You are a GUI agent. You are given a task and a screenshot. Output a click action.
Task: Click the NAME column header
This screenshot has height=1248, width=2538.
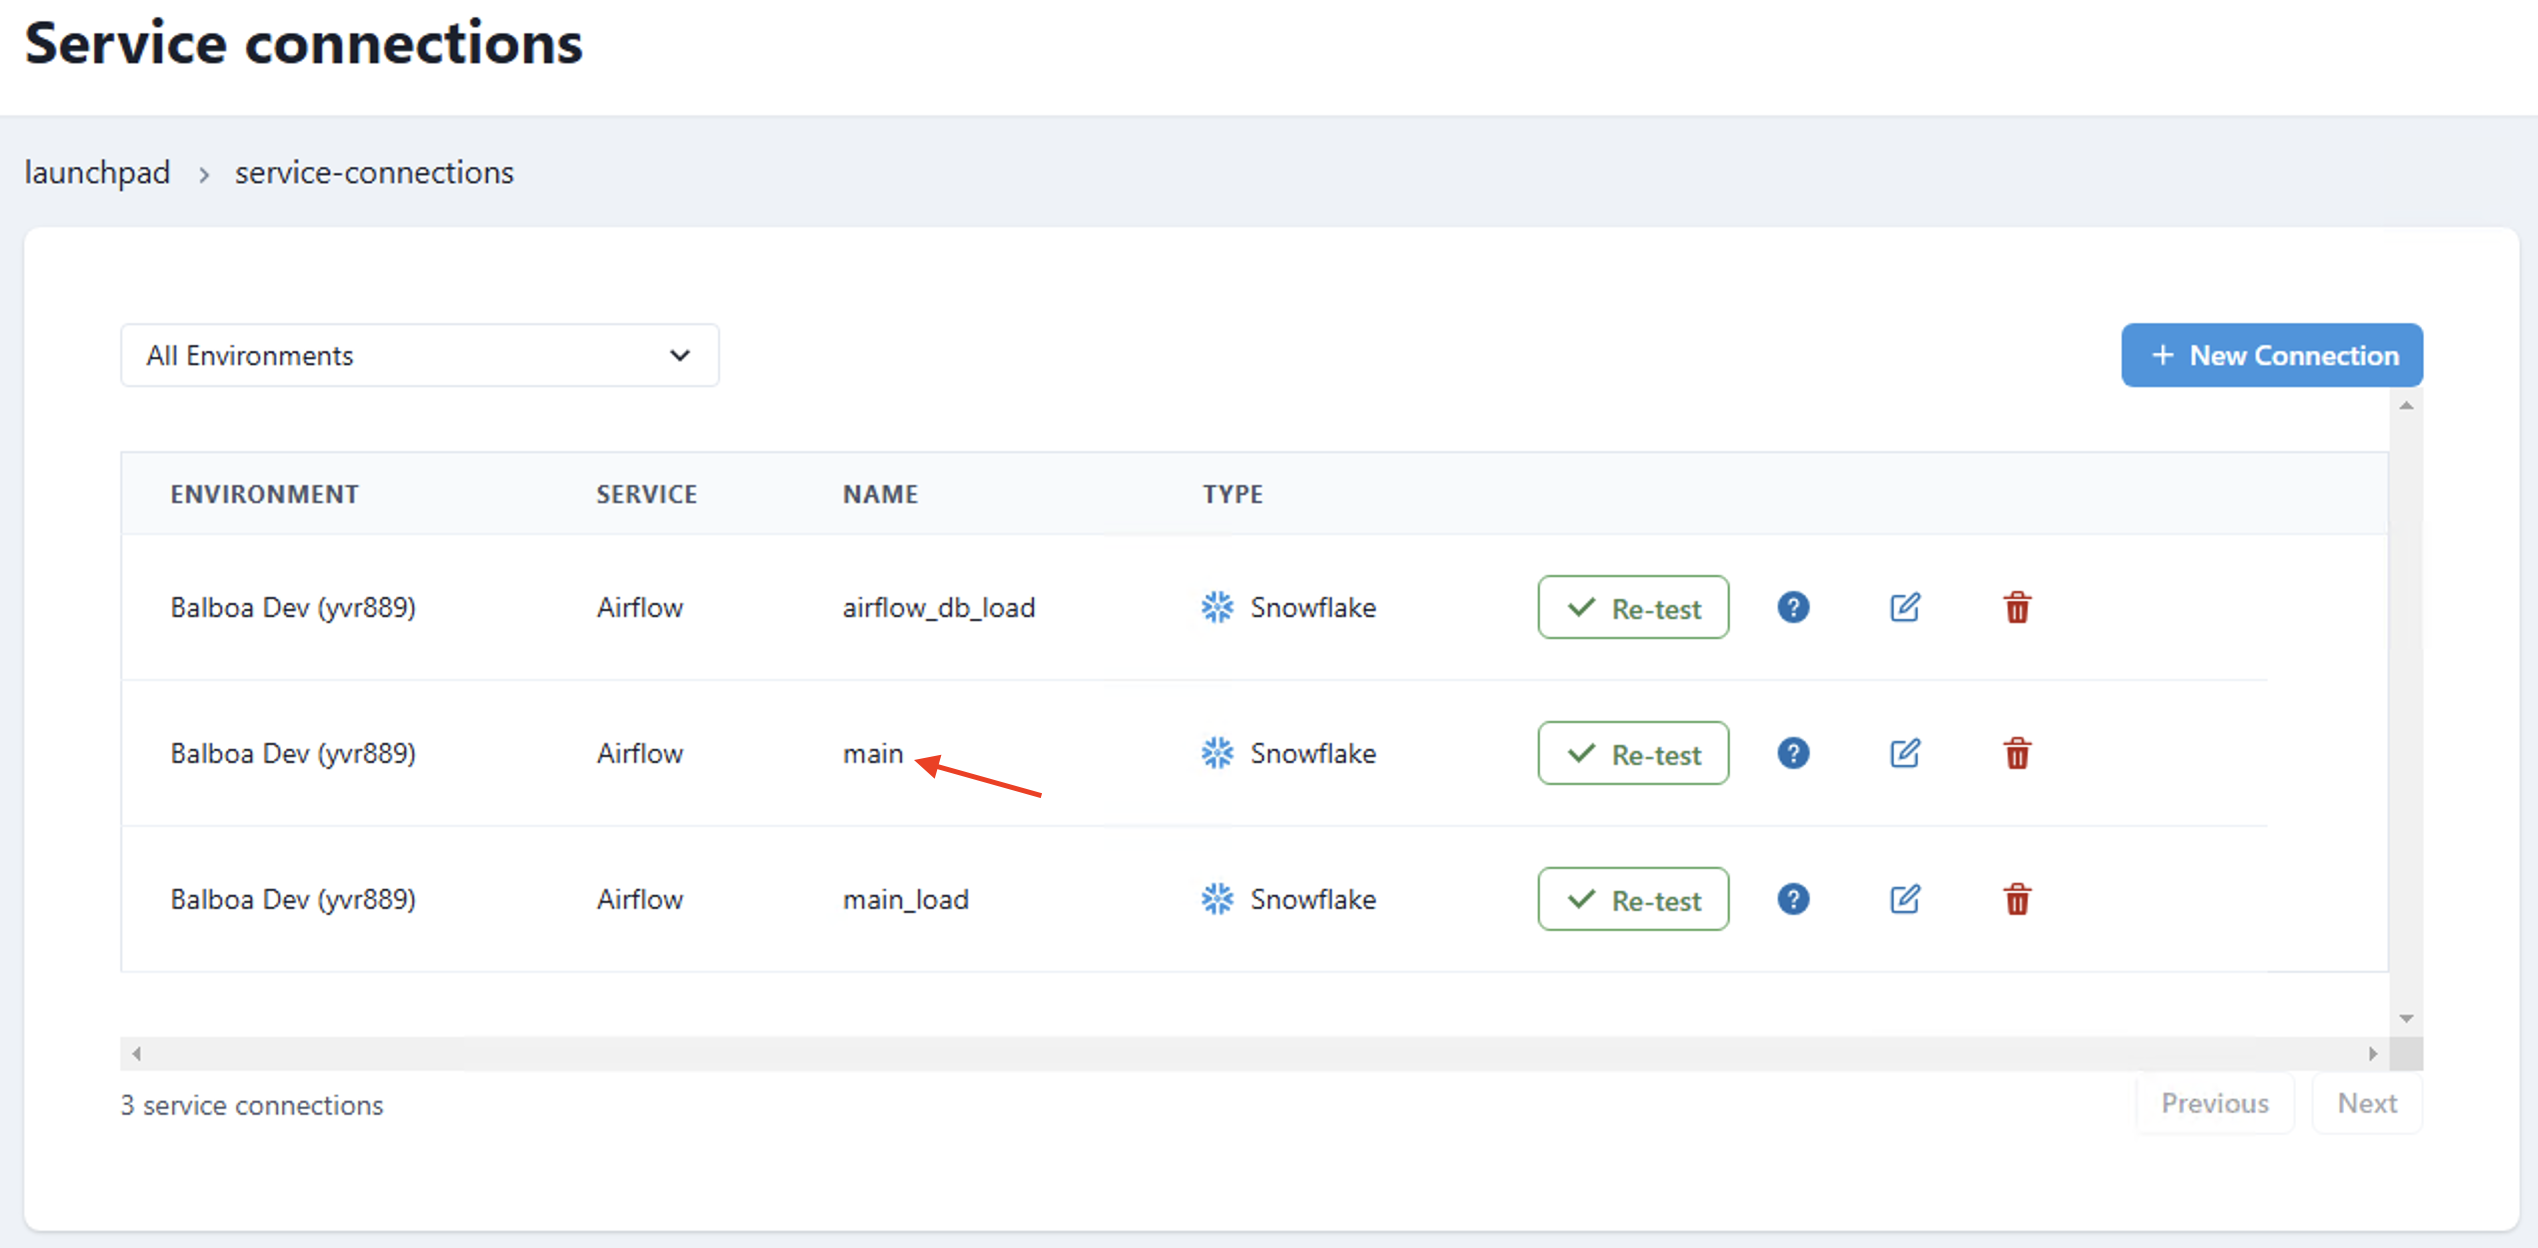click(x=880, y=494)
